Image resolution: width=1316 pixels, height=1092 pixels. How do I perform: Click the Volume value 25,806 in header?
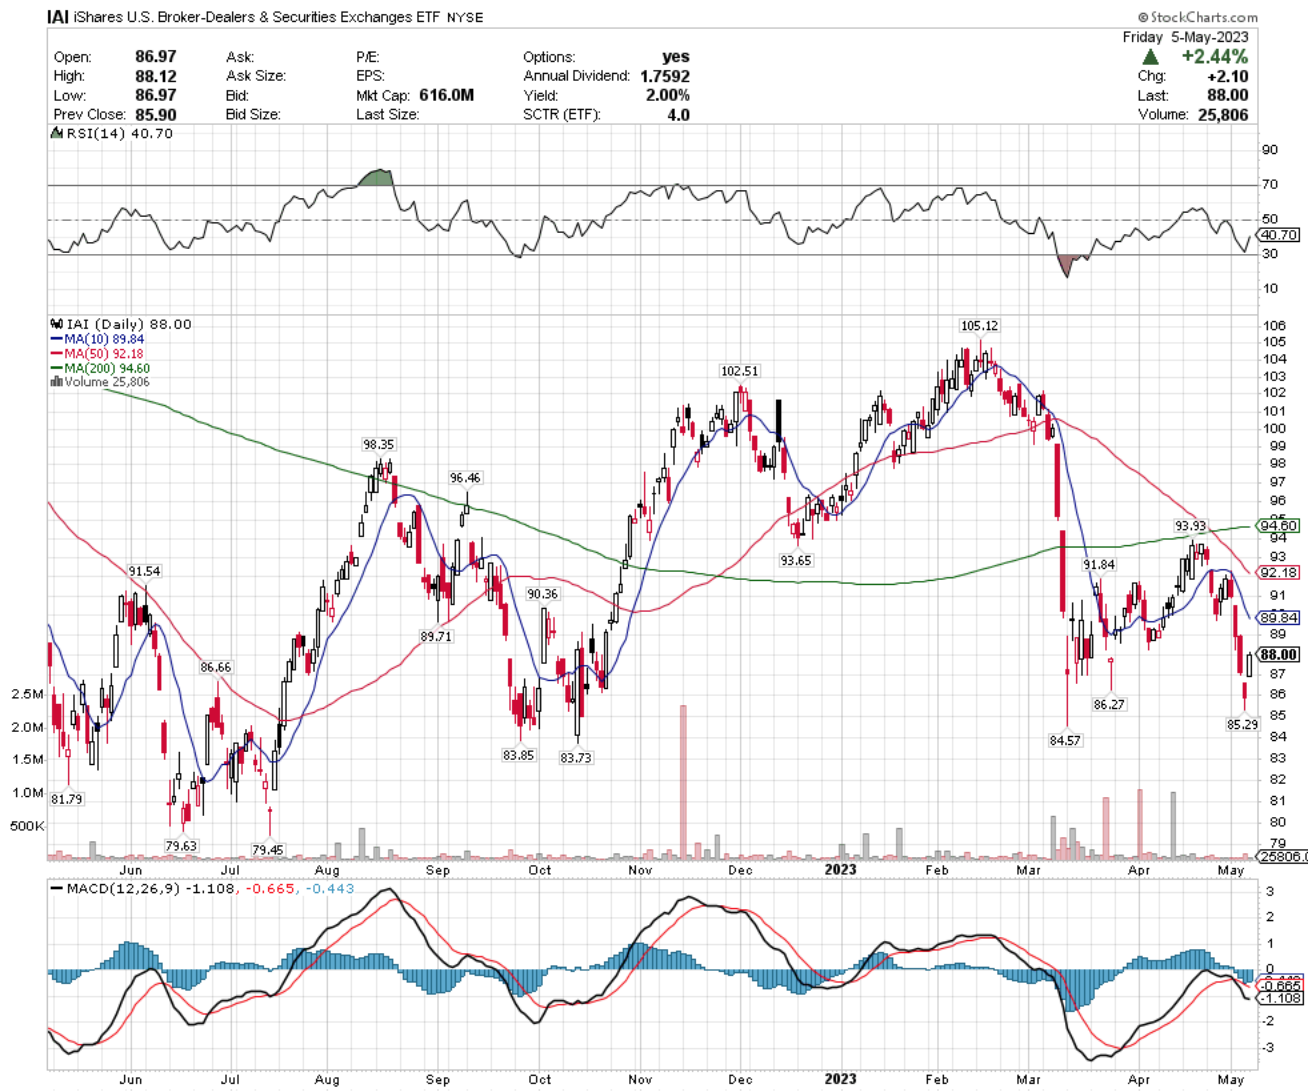point(1222,114)
